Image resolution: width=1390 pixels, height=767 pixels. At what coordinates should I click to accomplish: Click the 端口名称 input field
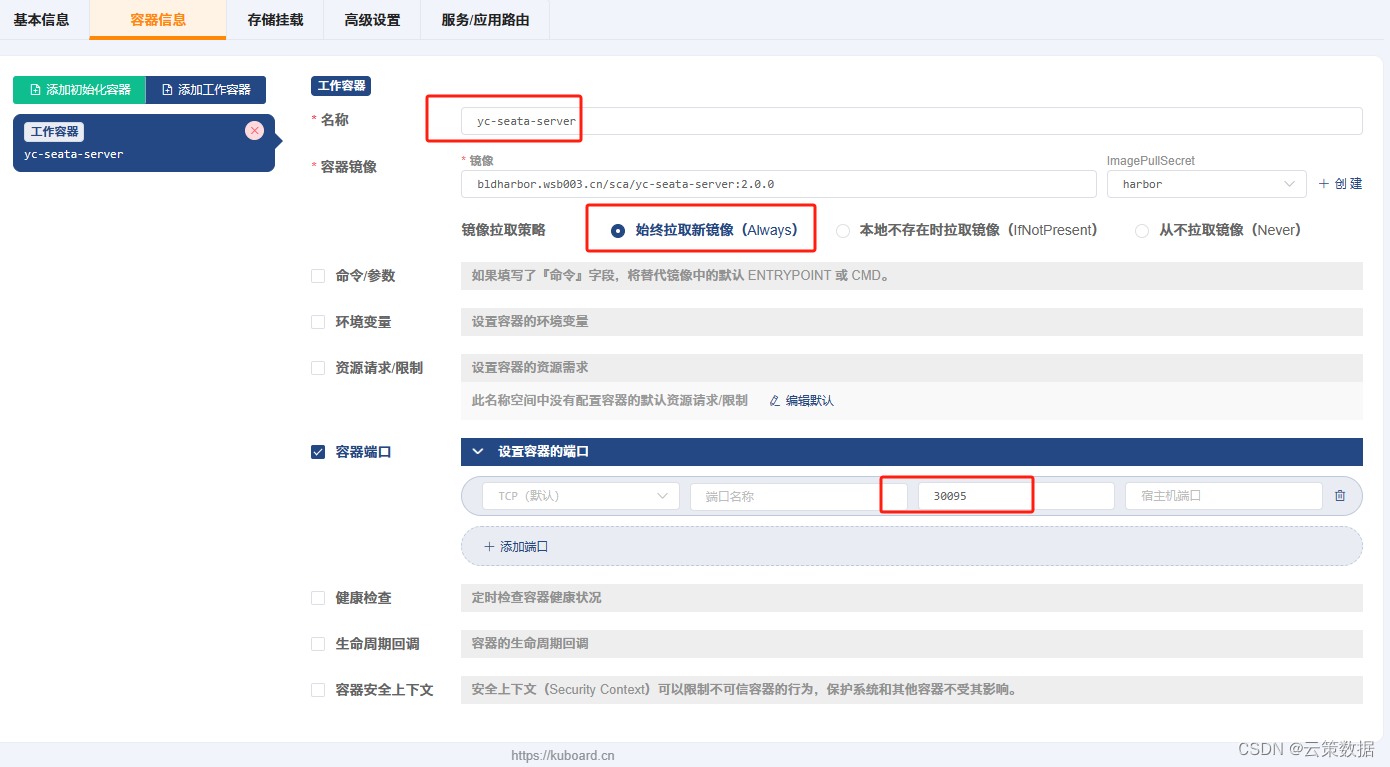click(799, 496)
